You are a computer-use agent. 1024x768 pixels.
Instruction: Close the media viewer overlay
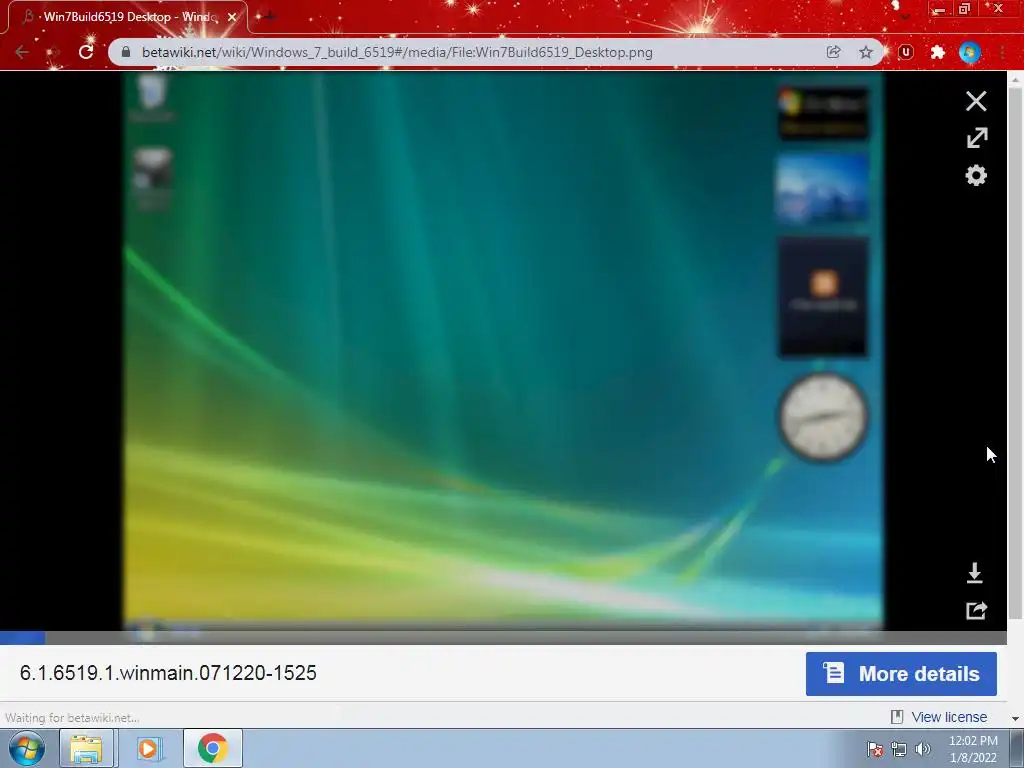click(x=976, y=101)
